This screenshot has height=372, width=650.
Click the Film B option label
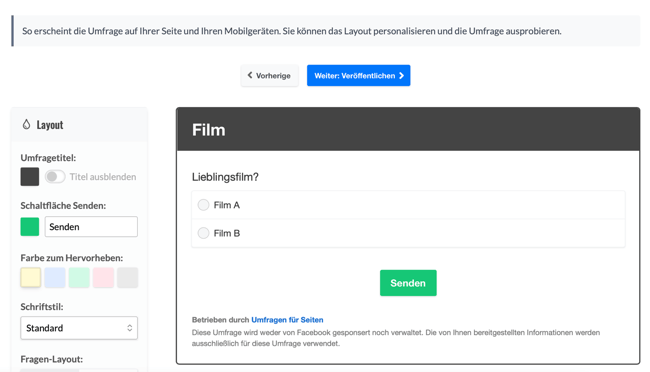click(227, 233)
